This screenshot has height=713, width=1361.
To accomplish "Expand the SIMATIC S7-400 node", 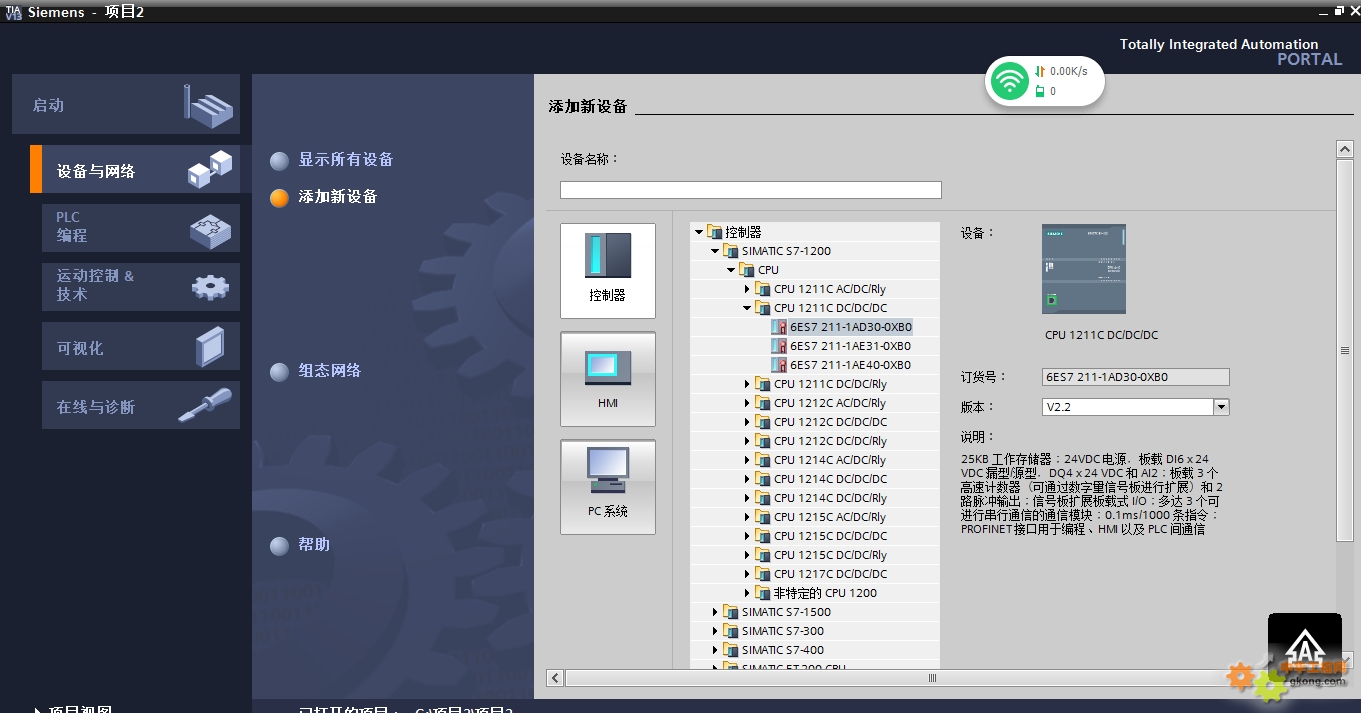I will click(x=715, y=650).
